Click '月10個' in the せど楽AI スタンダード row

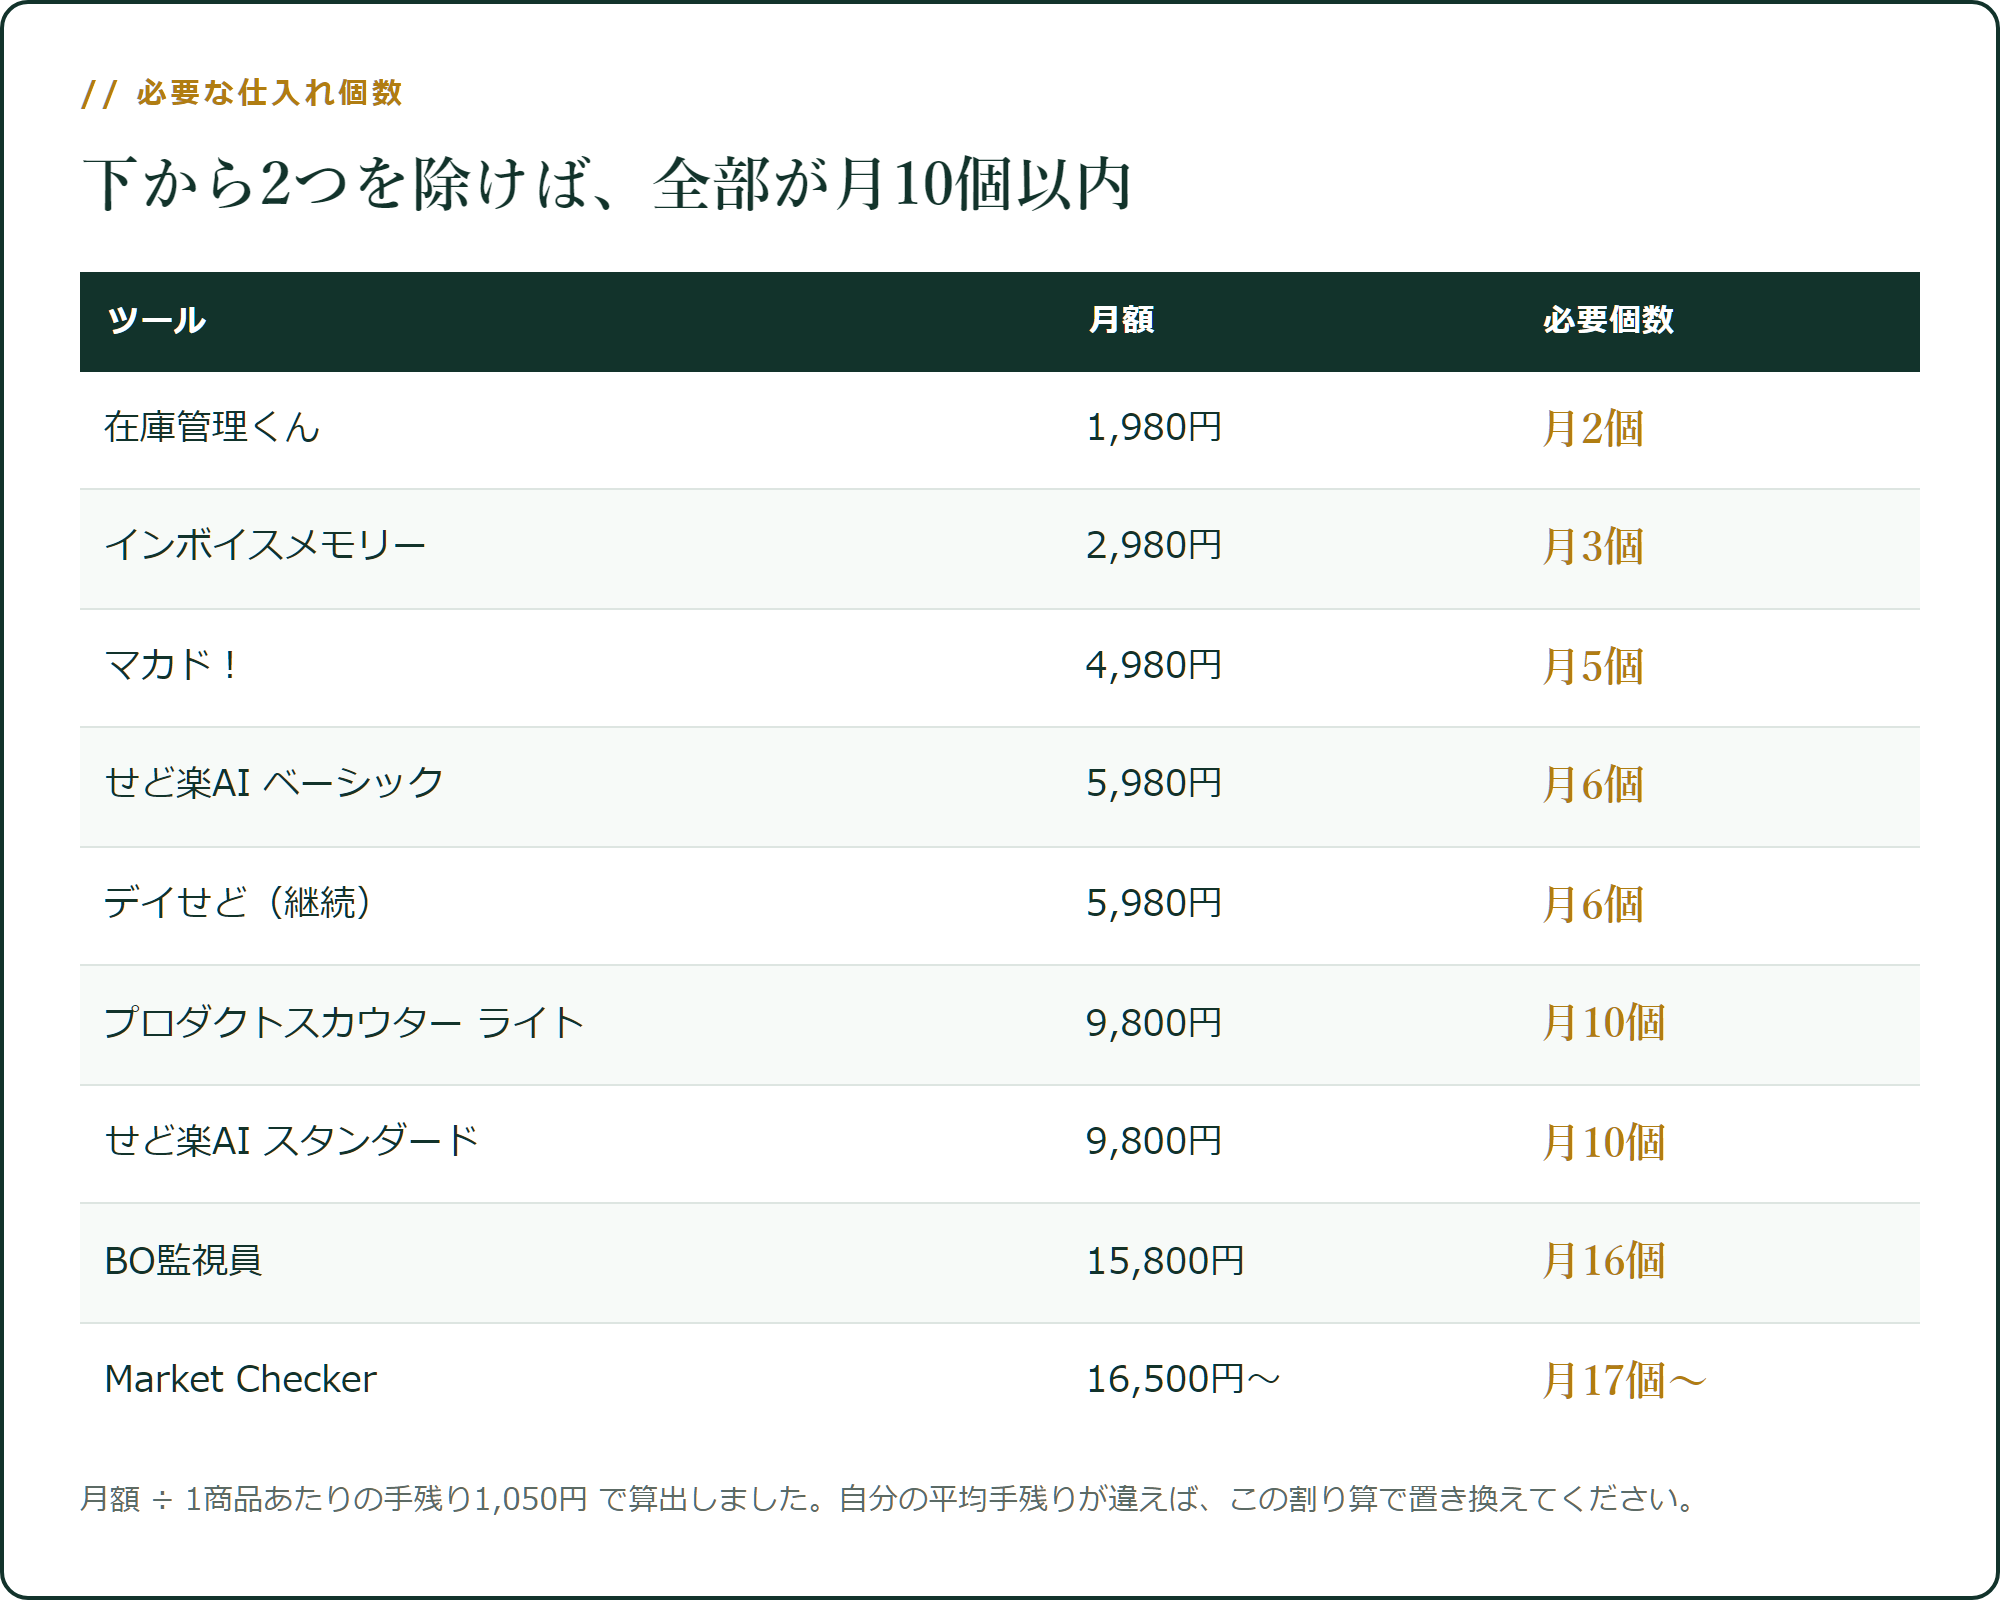pyautogui.click(x=1604, y=1142)
